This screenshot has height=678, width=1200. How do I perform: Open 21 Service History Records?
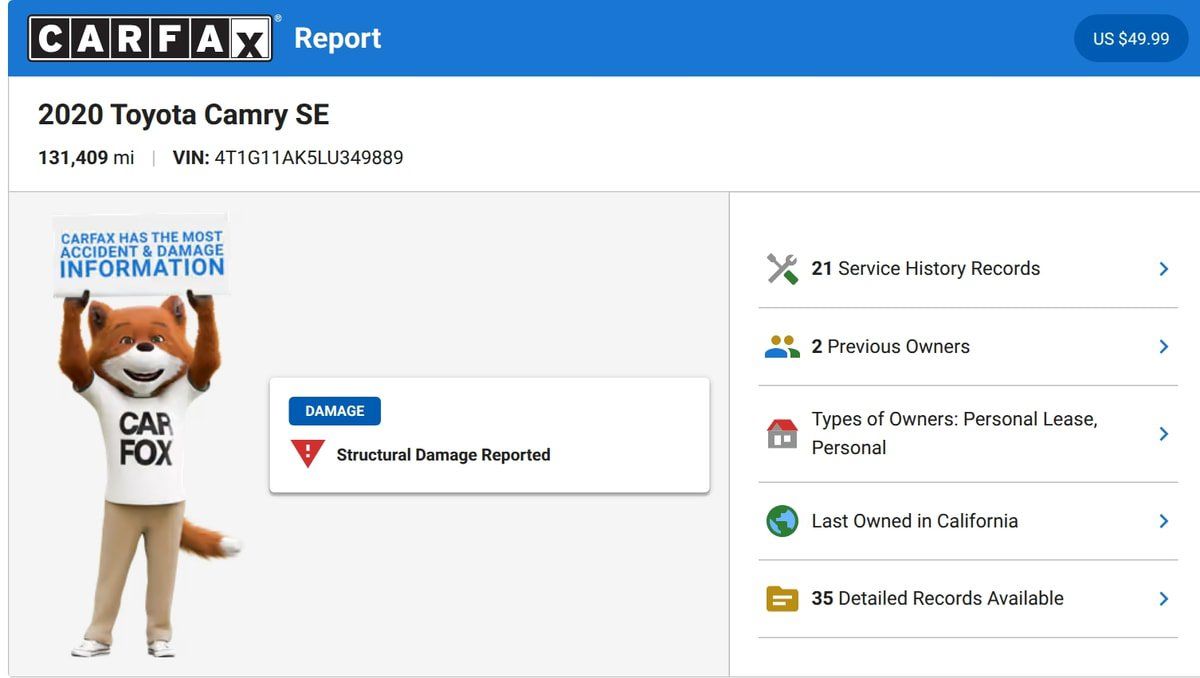(968, 269)
